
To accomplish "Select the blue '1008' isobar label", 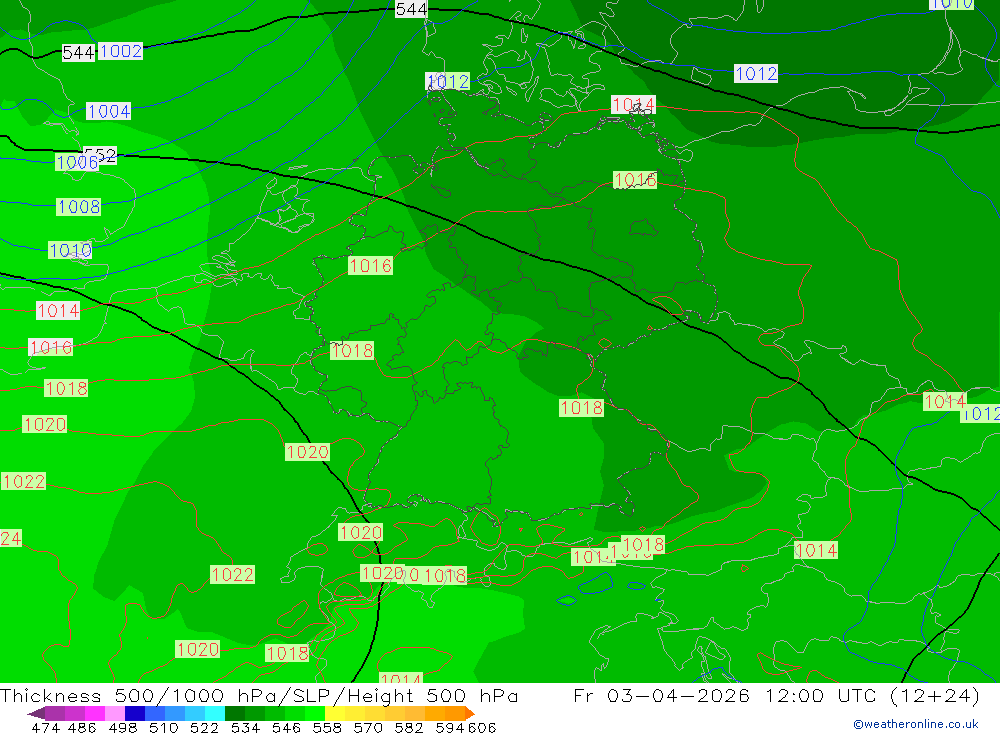I will (x=78, y=207).
